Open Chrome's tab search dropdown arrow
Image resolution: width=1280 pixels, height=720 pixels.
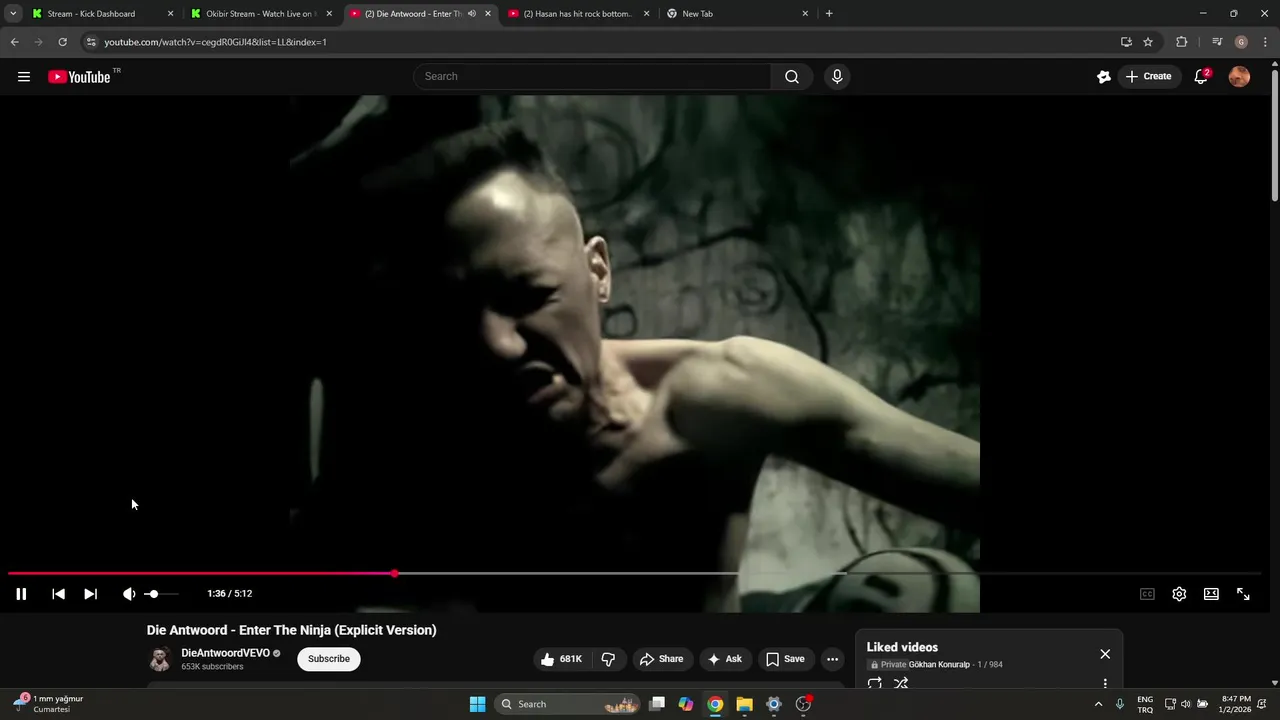point(13,14)
